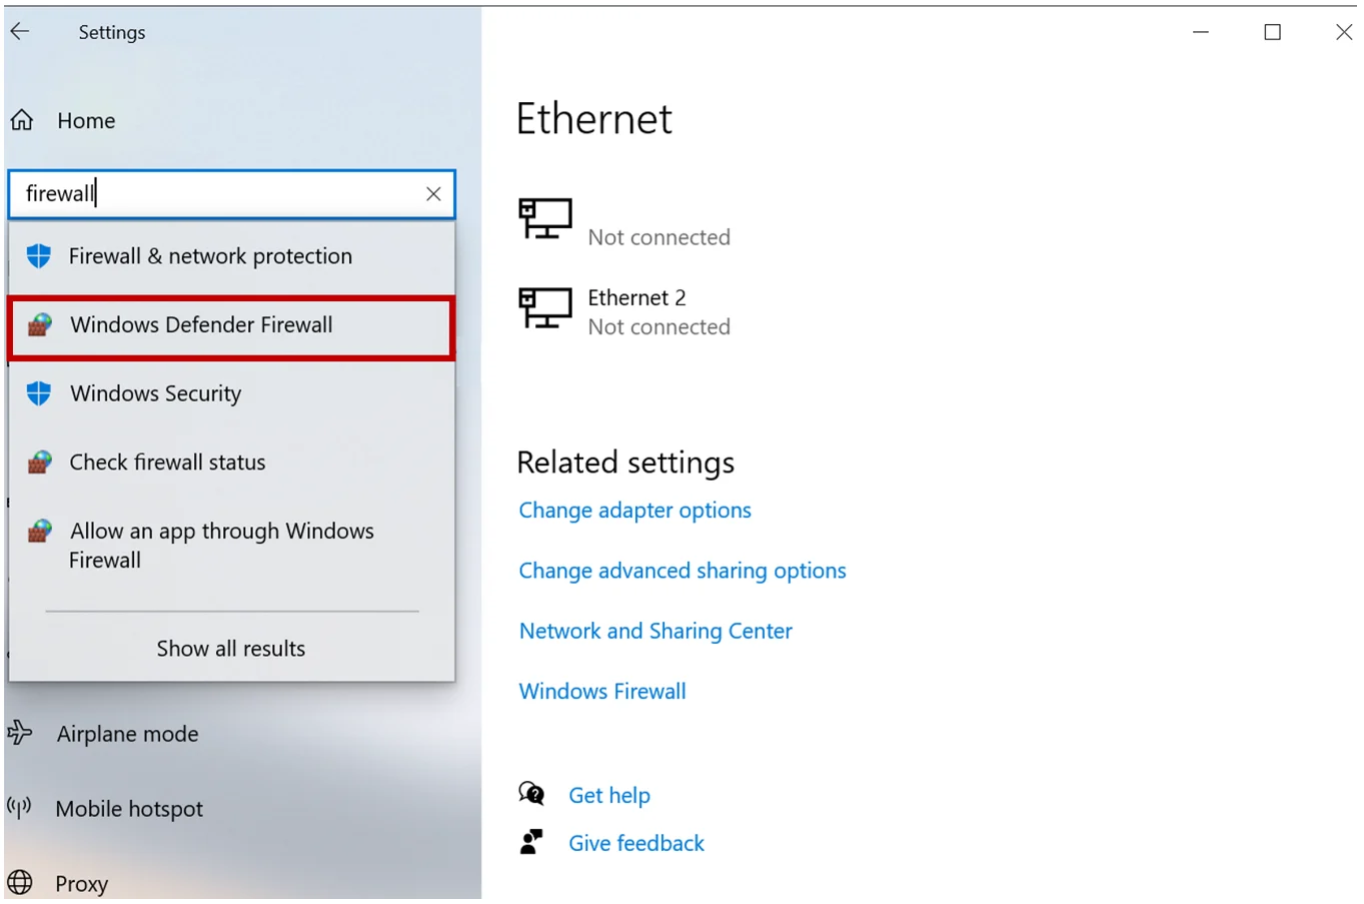This screenshot has height=904, width=1364.
Task: Click the shield icon beside Firewall & network protection
Action: coord(39,256)
